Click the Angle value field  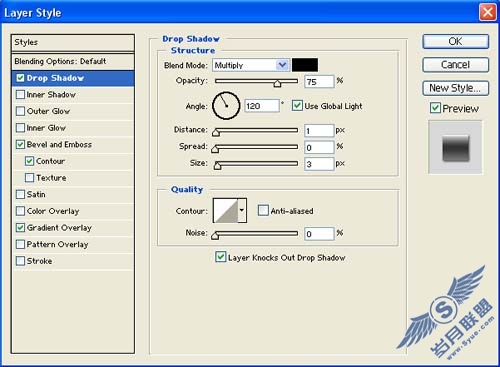(x=262, y=106)
